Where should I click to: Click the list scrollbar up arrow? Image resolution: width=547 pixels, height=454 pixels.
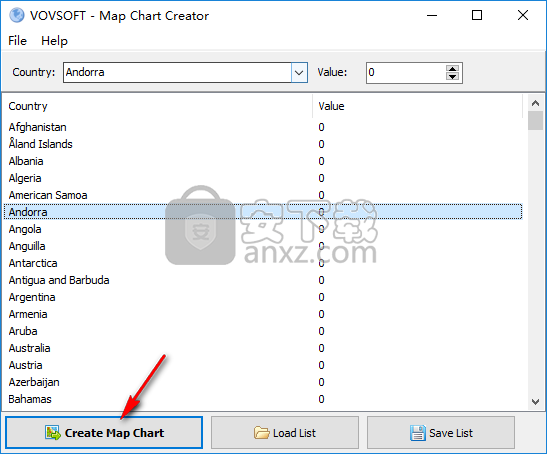[x=535, y=103]
